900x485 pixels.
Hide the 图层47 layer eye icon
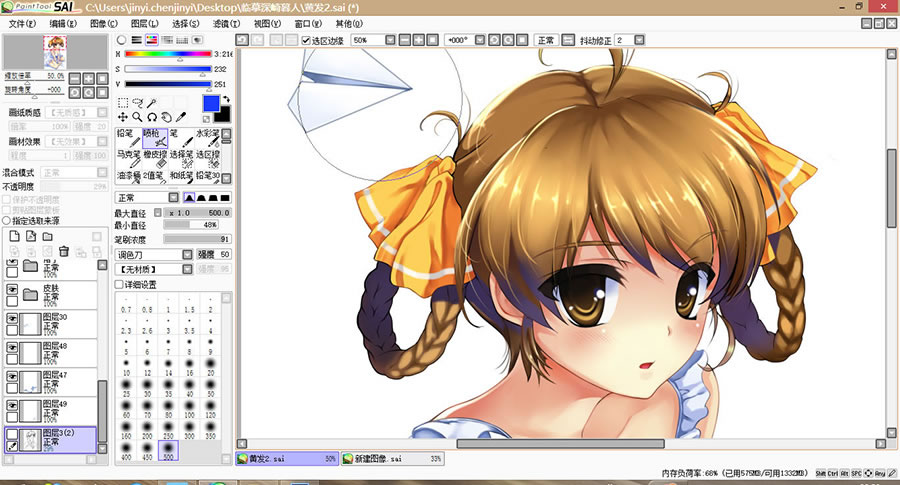[x=12, y=377]
